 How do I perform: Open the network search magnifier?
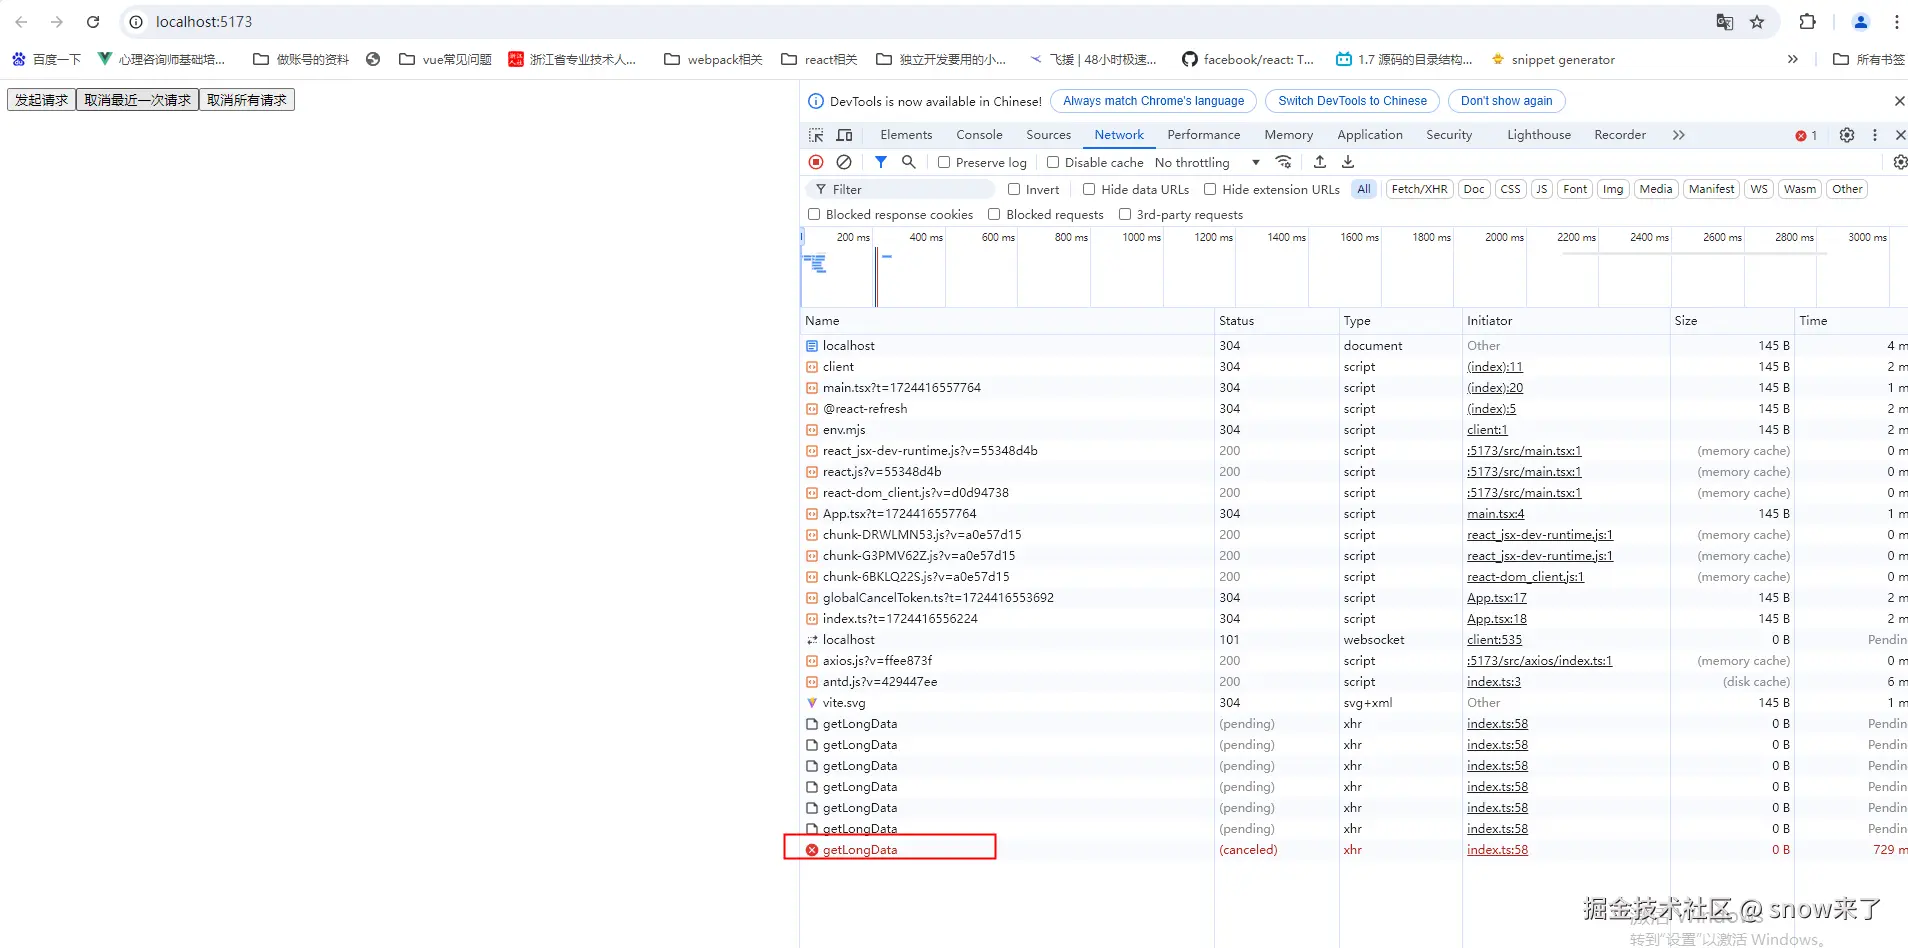point(909,162)
